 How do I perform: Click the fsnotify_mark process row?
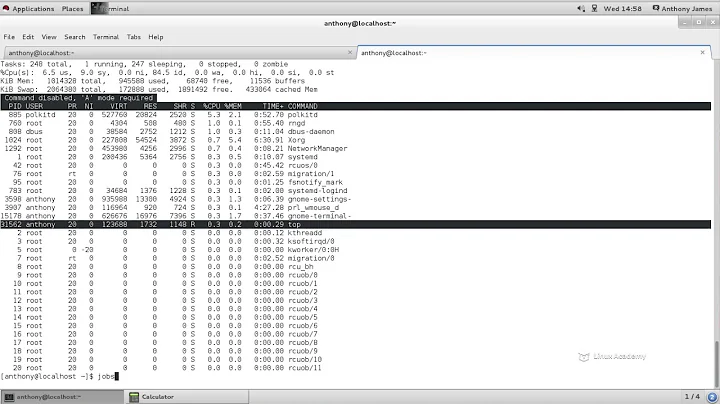355,182
